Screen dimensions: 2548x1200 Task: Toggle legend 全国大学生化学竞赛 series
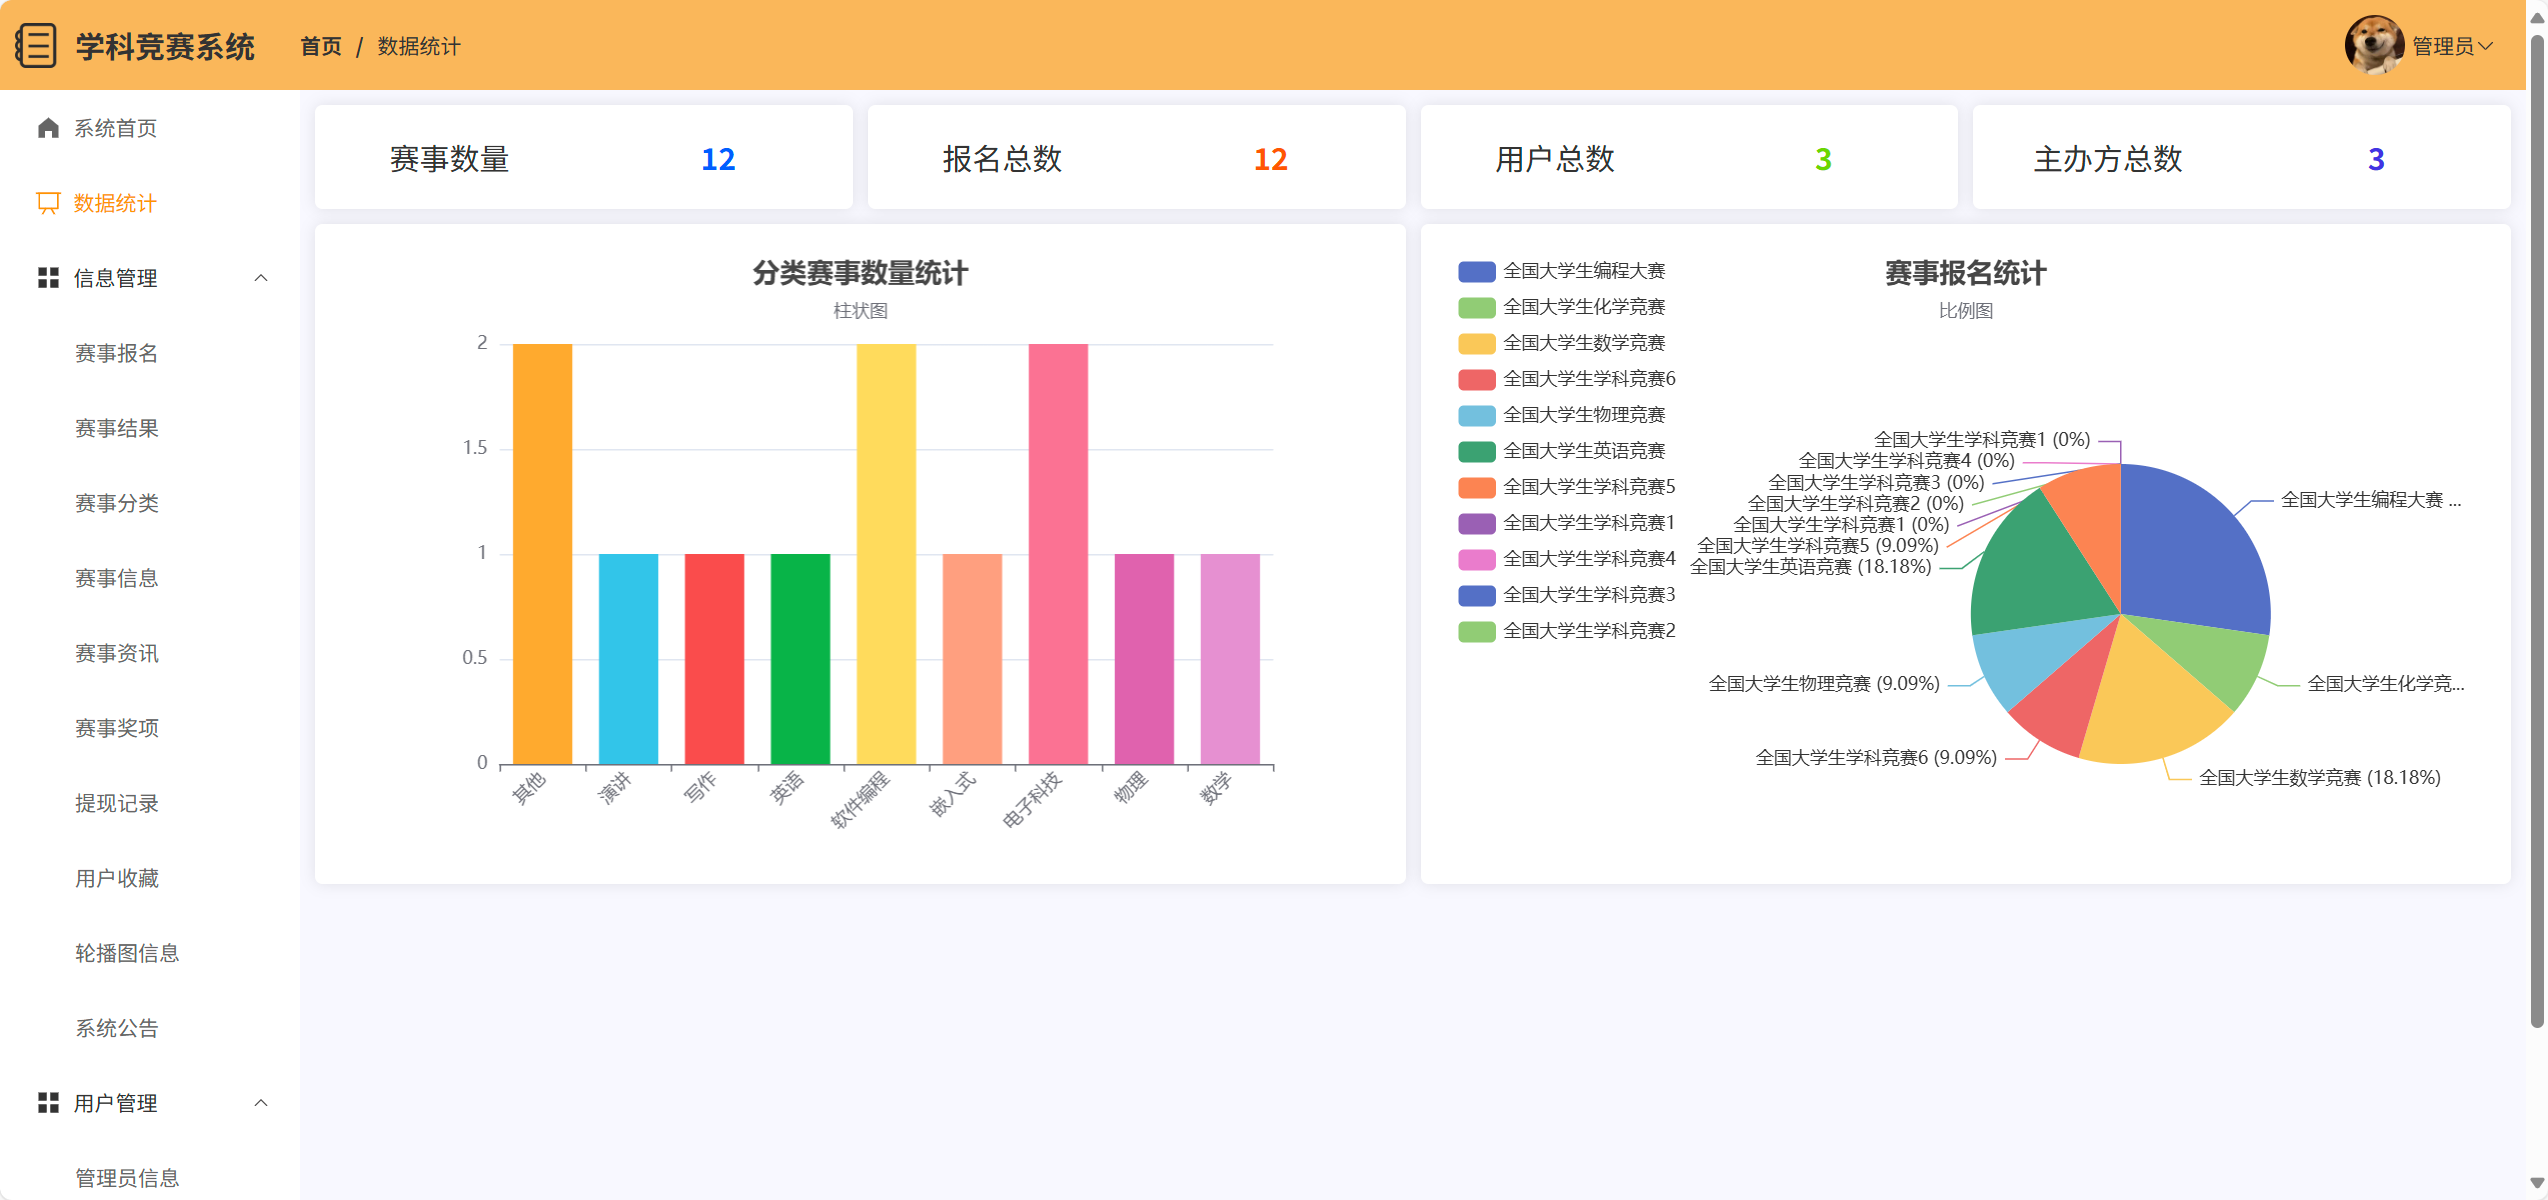[1583, 307]
